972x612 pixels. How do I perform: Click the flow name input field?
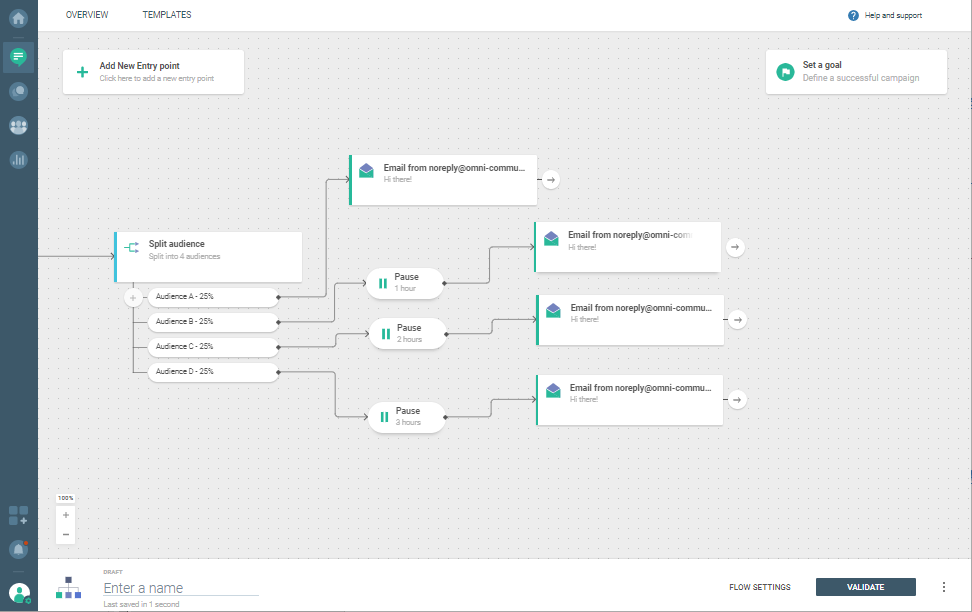tap(180, 588)
